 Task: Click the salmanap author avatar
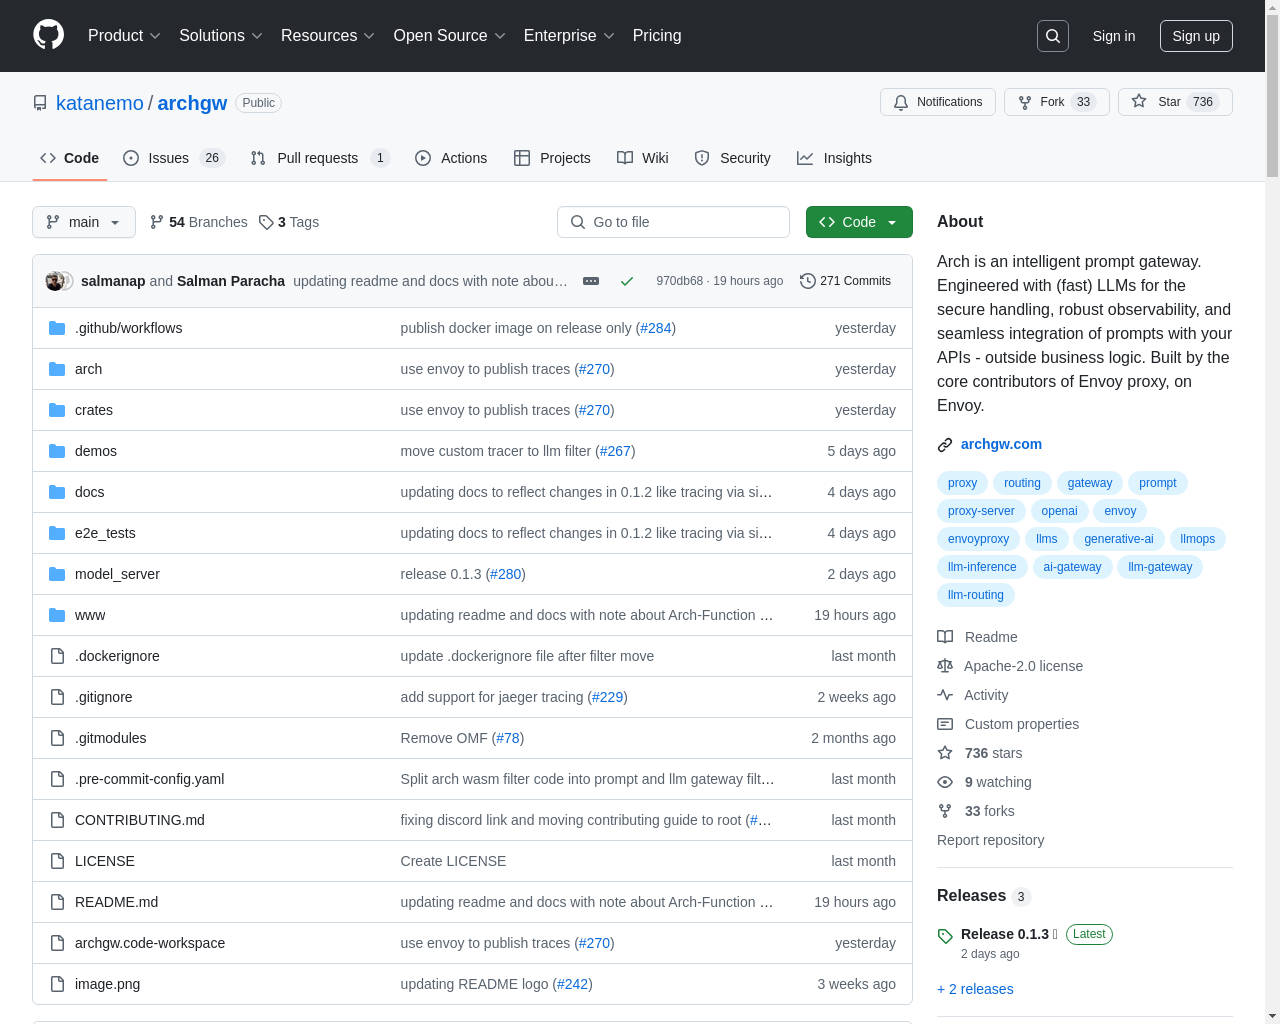coord(55,281)
